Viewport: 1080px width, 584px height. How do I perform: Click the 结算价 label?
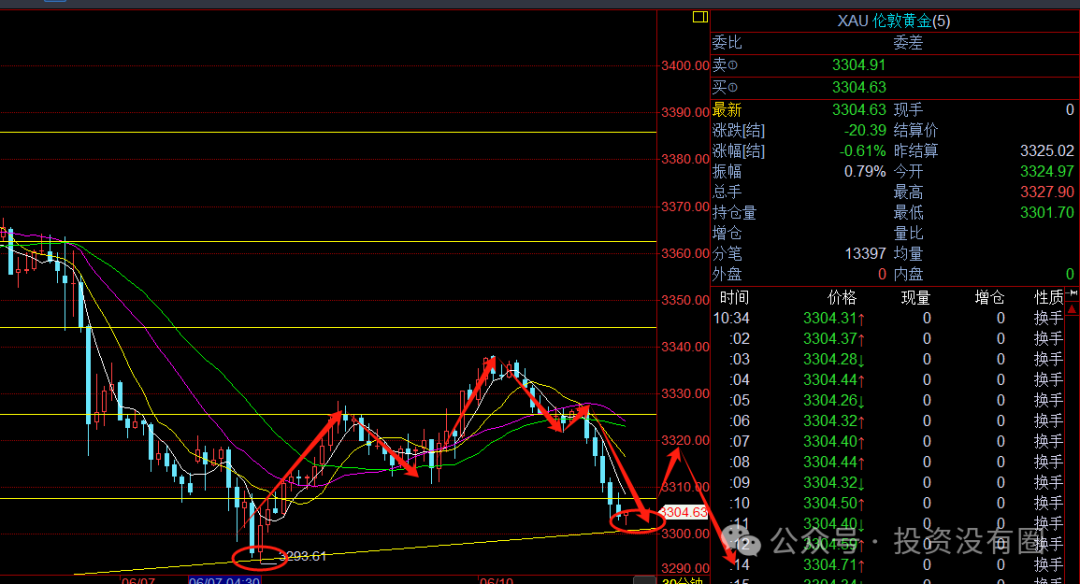[916, 130]
